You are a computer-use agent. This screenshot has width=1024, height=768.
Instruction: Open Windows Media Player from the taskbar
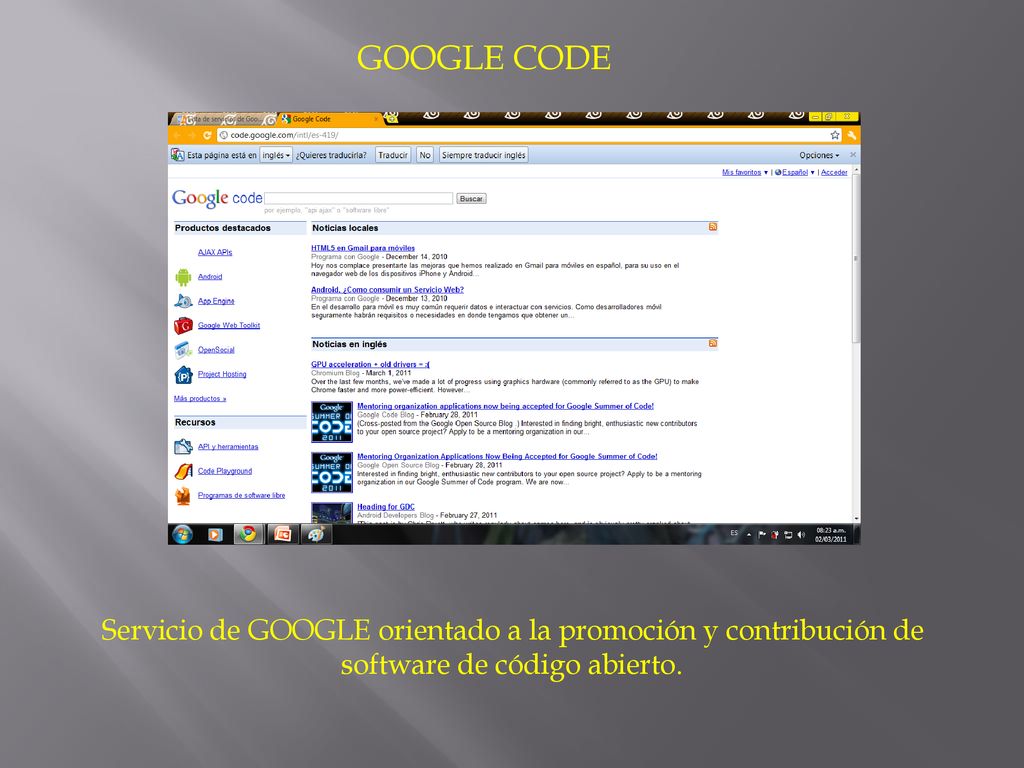215,535
